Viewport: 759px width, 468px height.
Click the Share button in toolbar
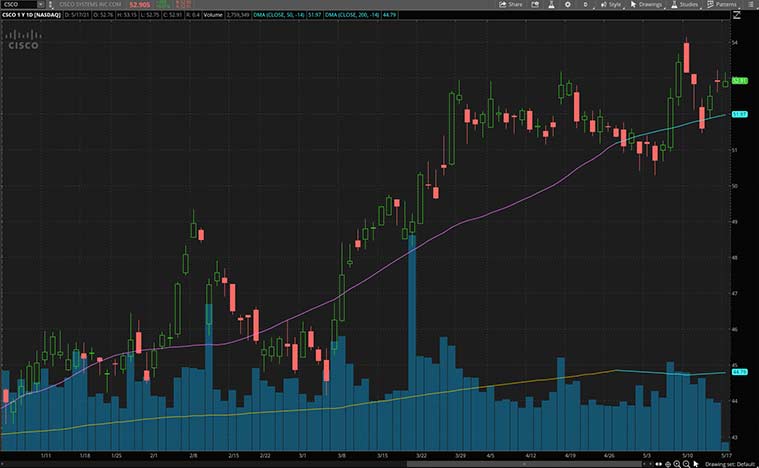click(x=511, y=5)
